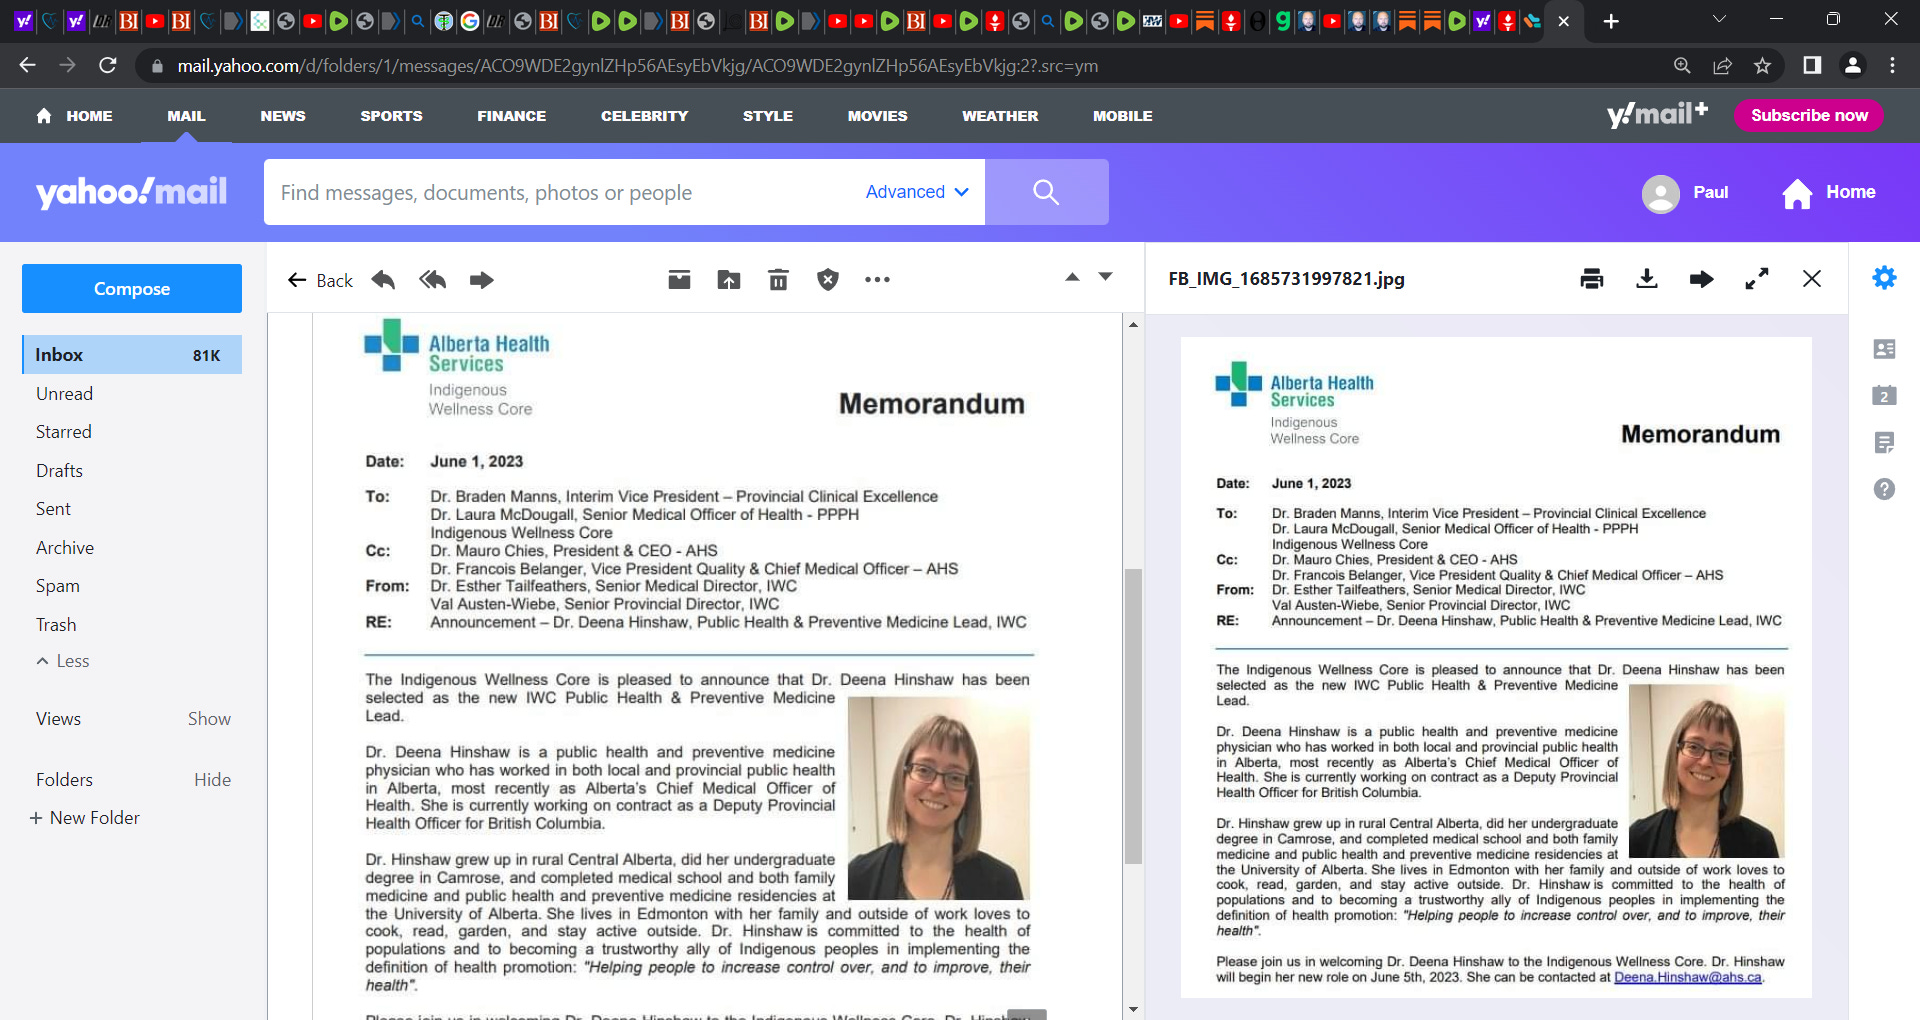Print the FB_IMG attachment
Image resolution: width=1920 pixels, height=1020 pixels.
point(1592,279)
